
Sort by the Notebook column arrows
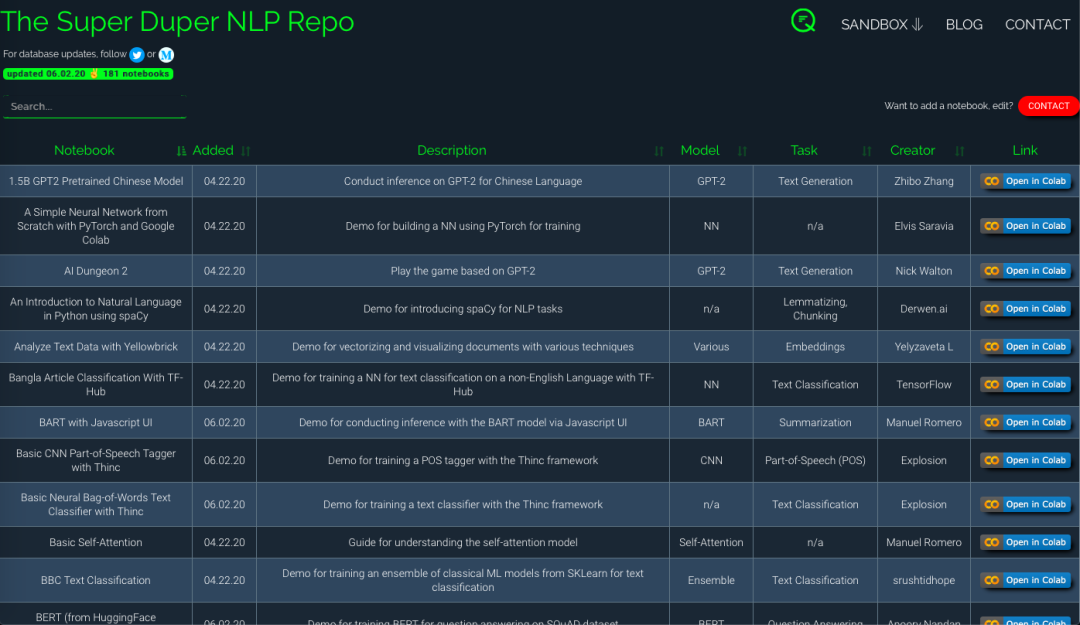[x=181, y=151]
